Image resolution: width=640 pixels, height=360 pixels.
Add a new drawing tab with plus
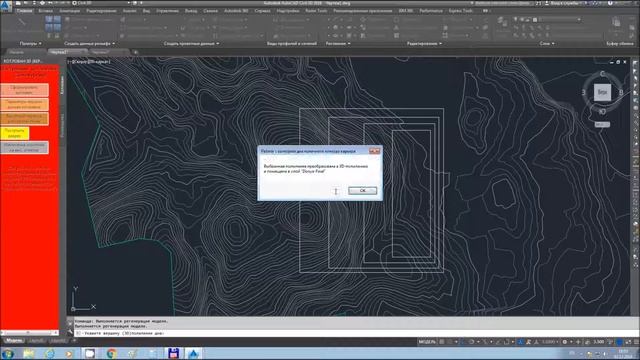pos(136,52)
